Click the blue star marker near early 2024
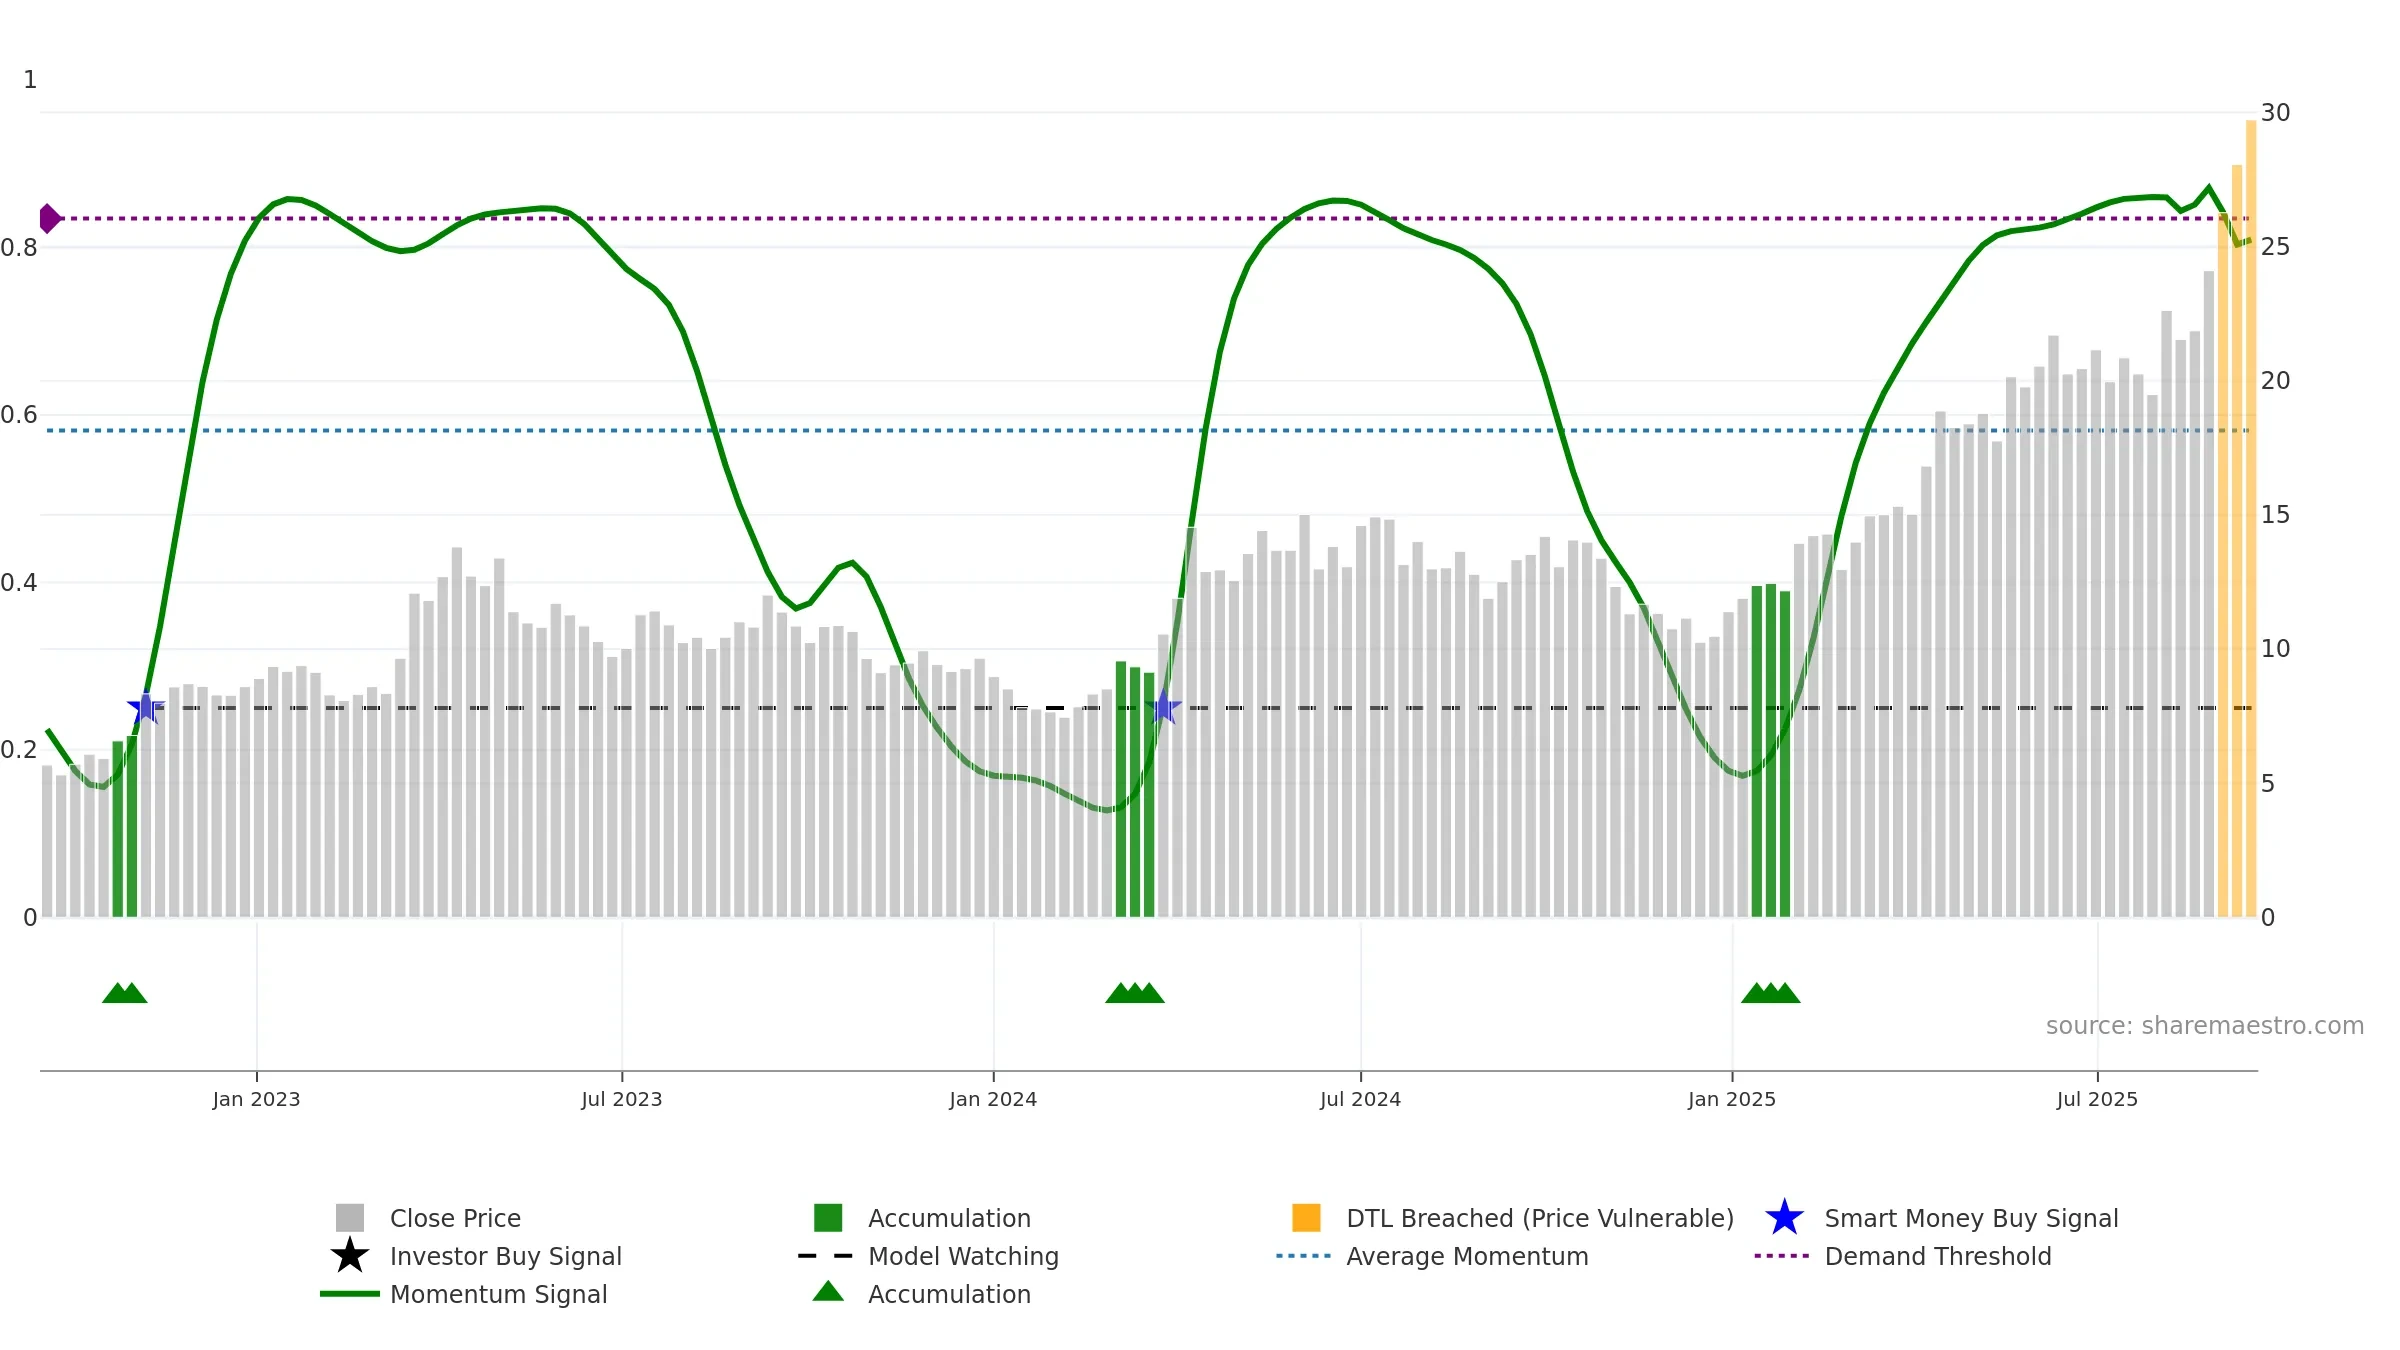The image size is (2400, 1350). 1163,707
